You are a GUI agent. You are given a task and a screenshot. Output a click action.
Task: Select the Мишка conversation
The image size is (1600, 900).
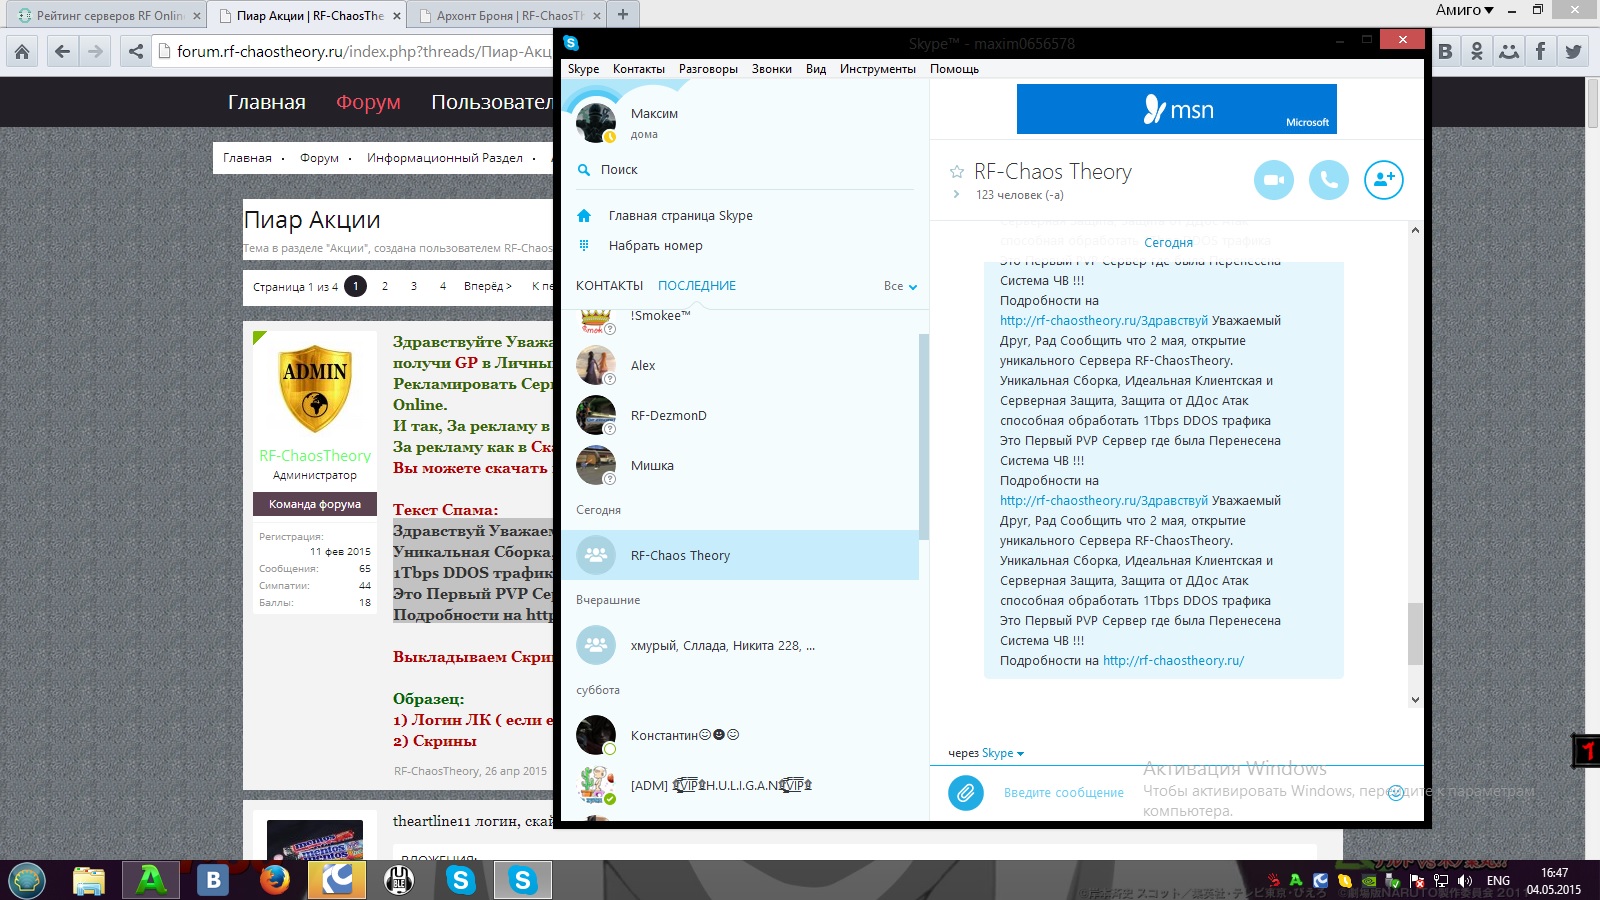pyautogui.click(x=740, y=466)
